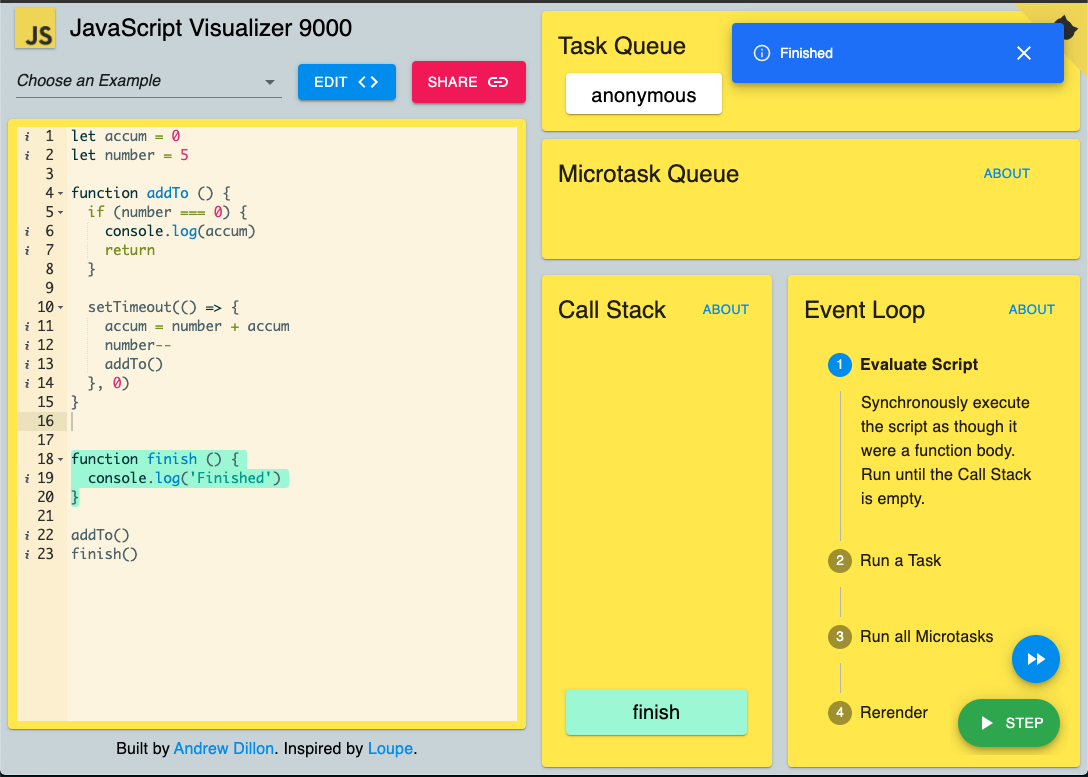This screenshot has width=1088, height=777.
Task: Click the pink SHARE button
Action: coord(468,82)
